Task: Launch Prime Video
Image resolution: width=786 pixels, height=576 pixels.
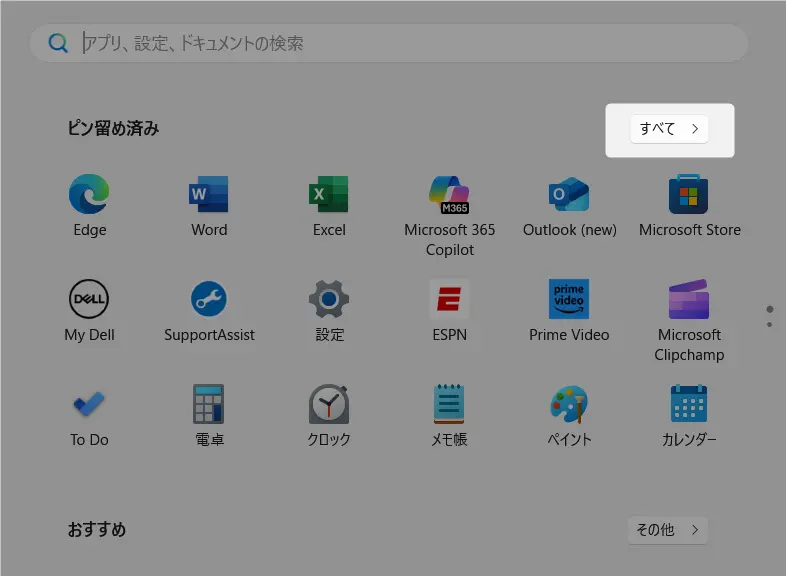Action: 569,310
